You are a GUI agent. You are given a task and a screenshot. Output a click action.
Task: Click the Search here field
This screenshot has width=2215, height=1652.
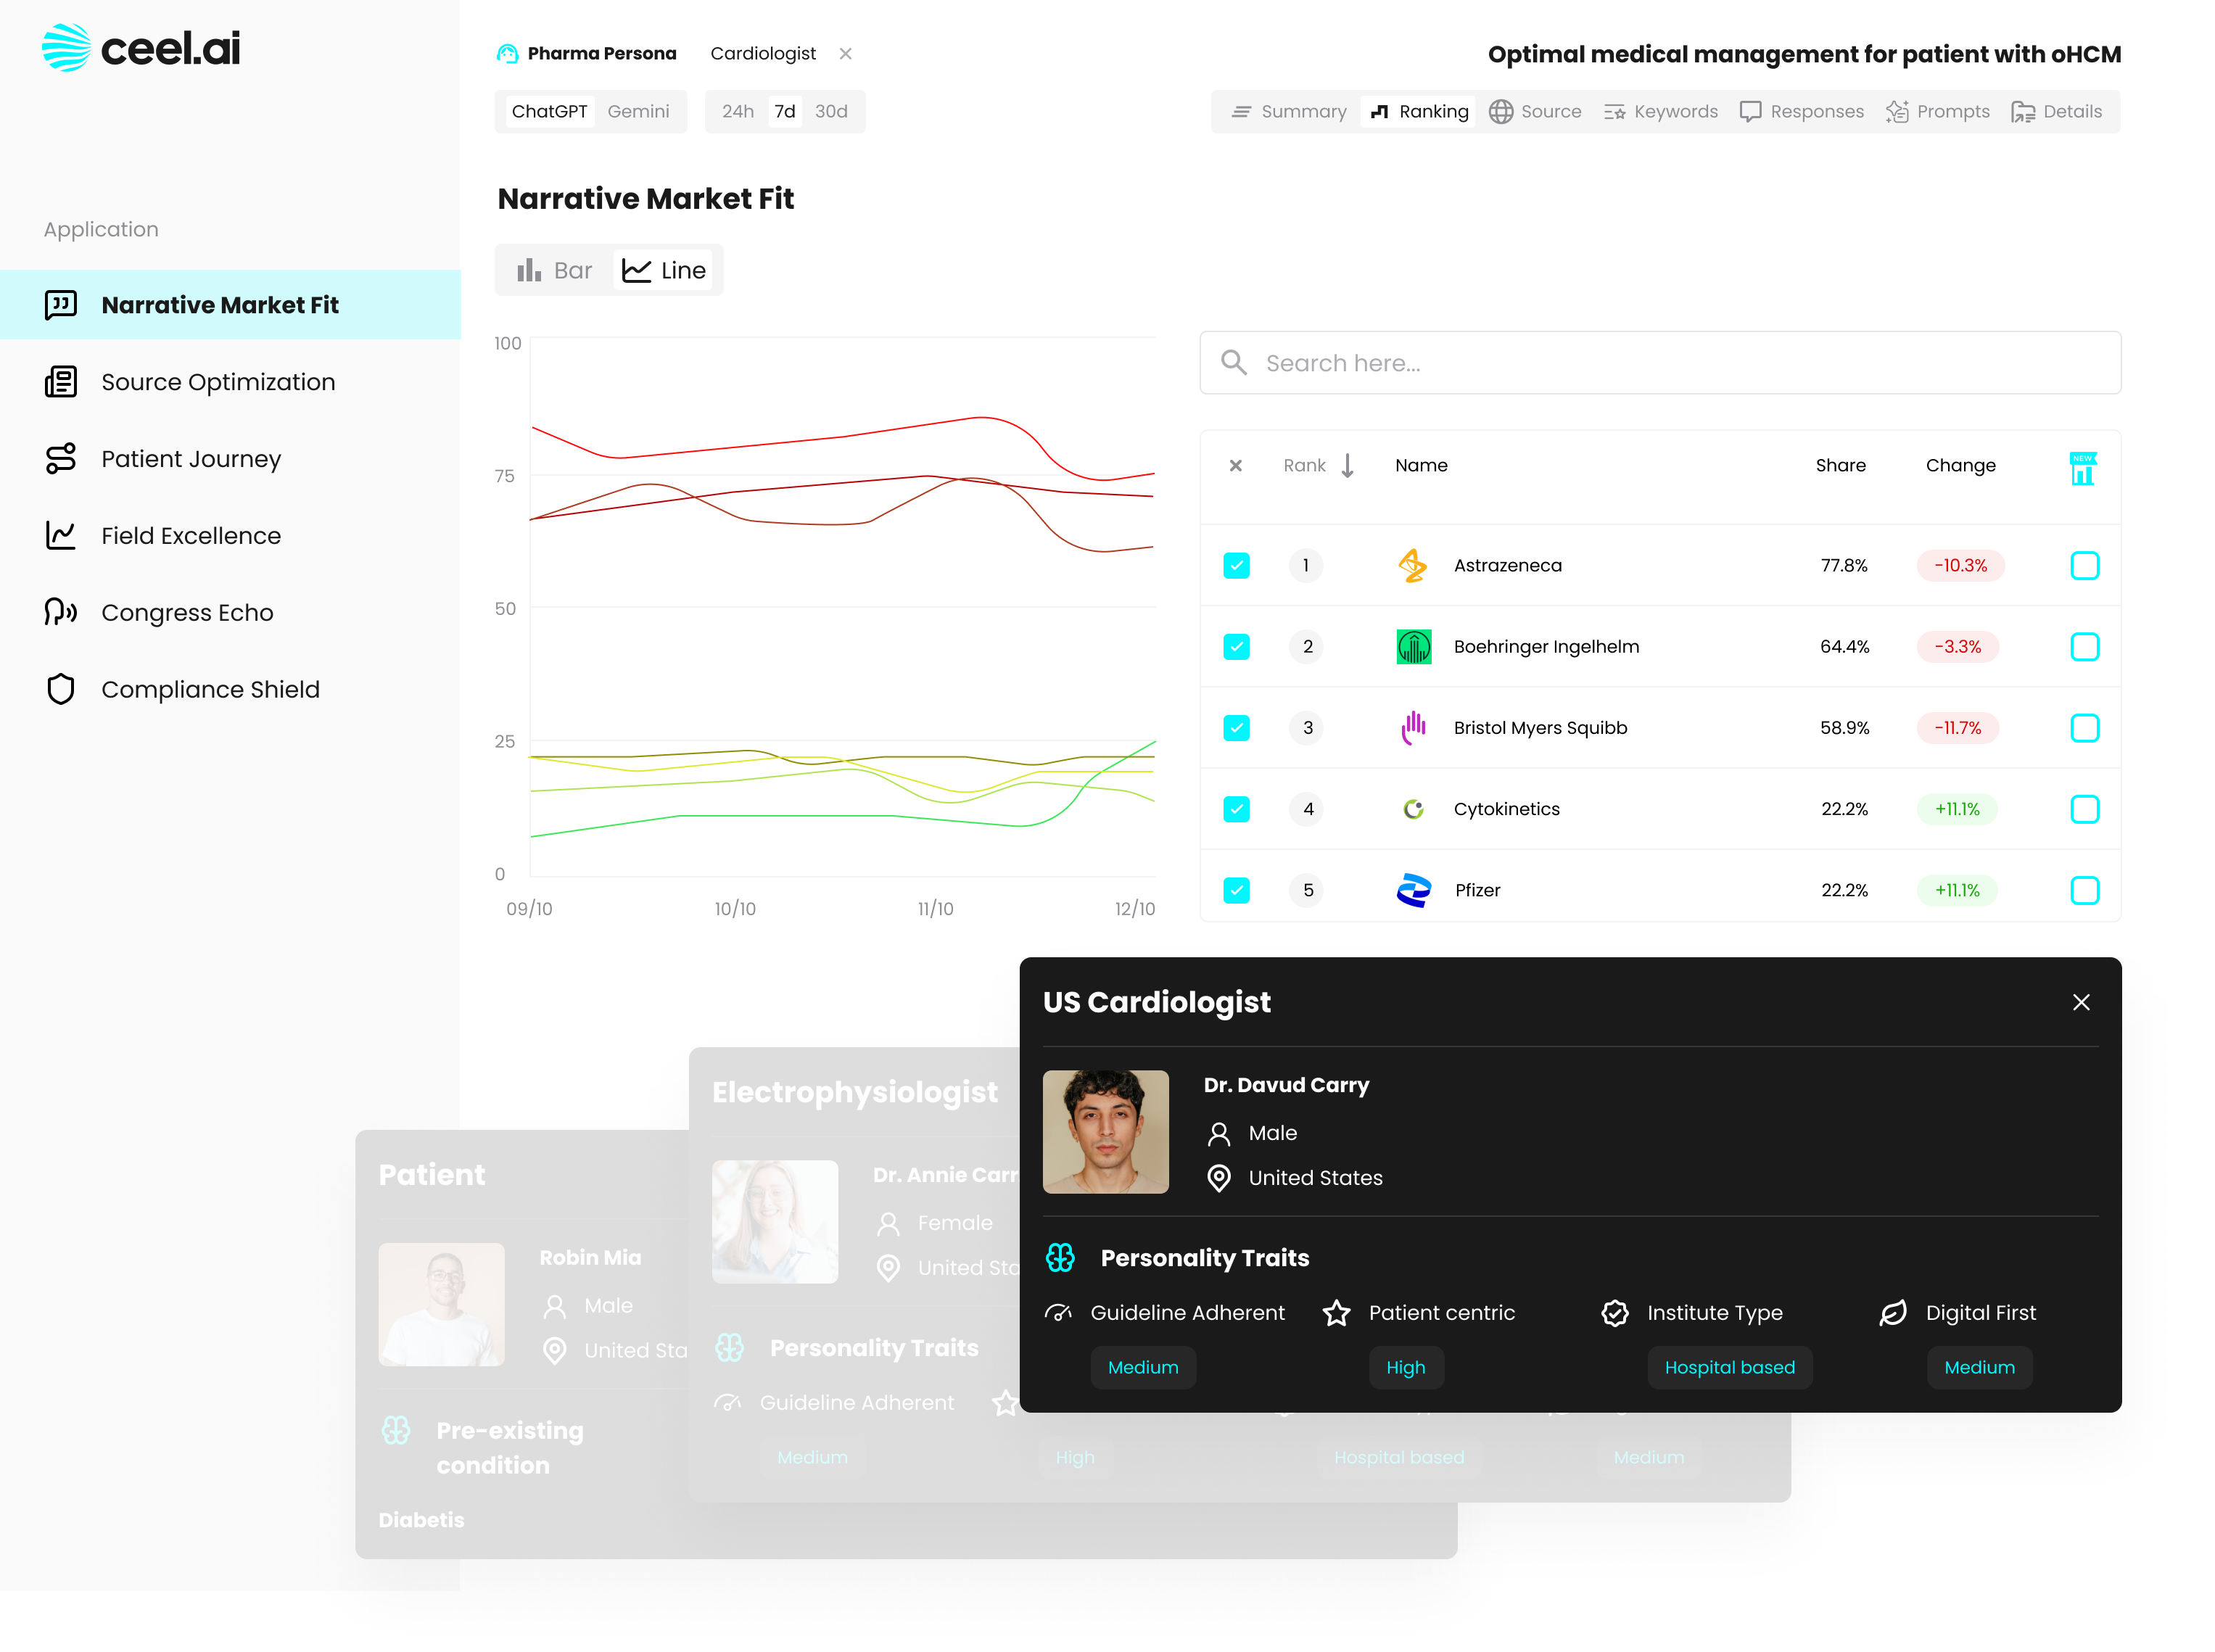coord(1660,362)
